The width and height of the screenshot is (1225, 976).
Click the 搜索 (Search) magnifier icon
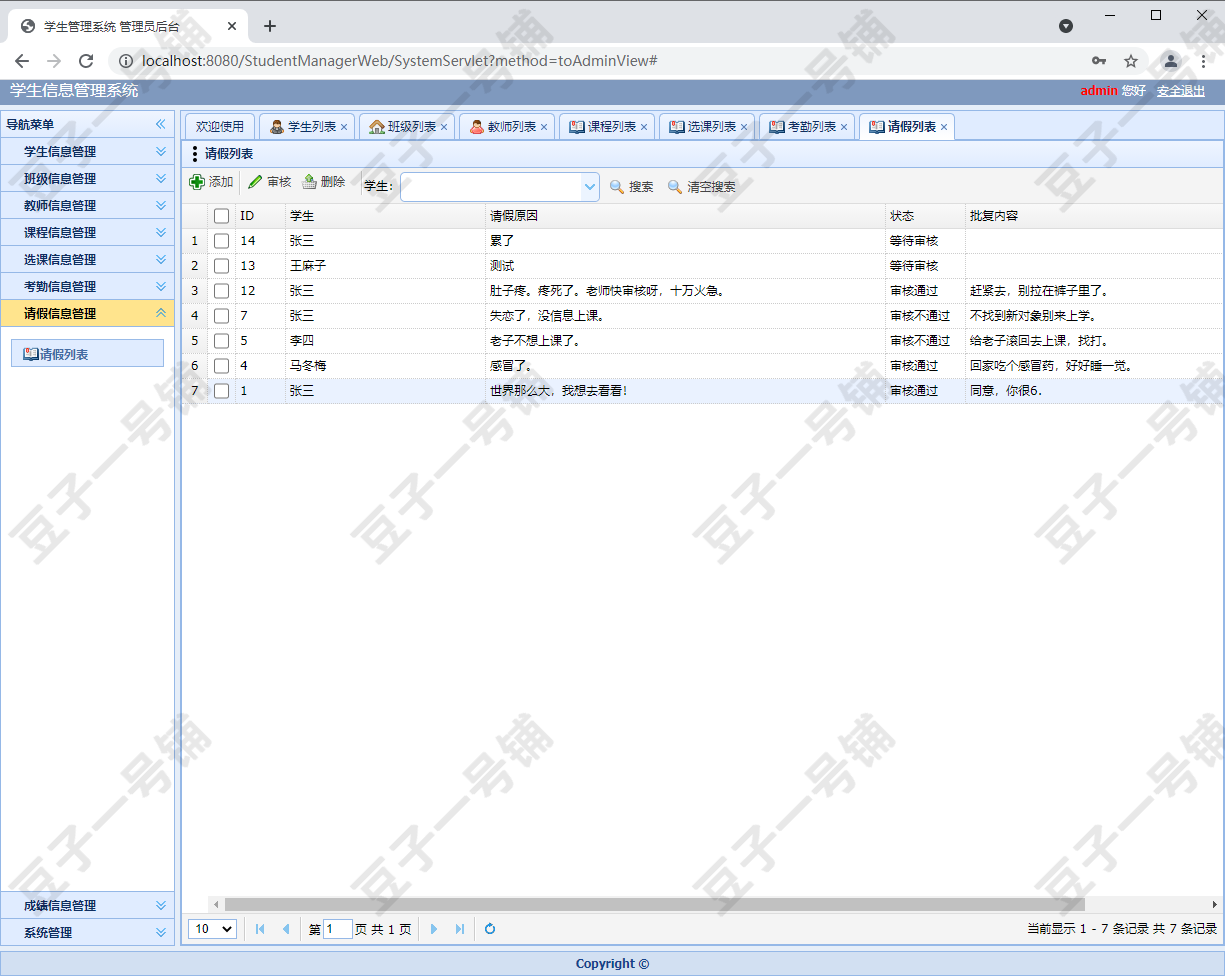tap(618, 186)
